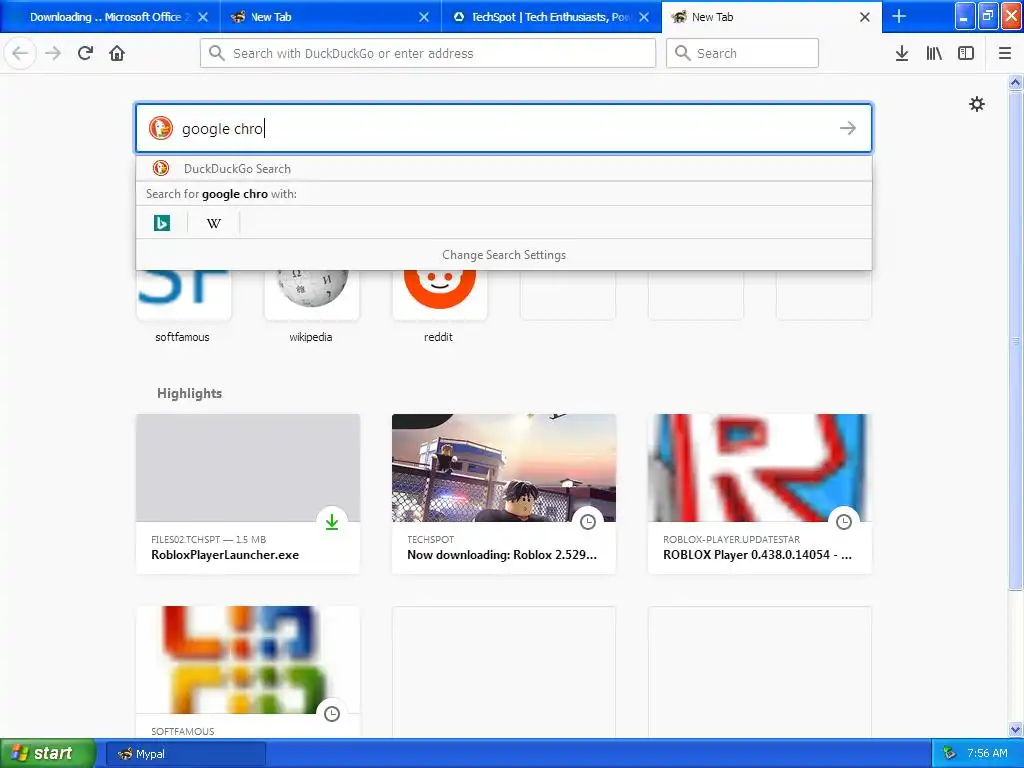Select DuckDuckGo Search suggestion row
1024x768 pixels.
coord(504,168)
